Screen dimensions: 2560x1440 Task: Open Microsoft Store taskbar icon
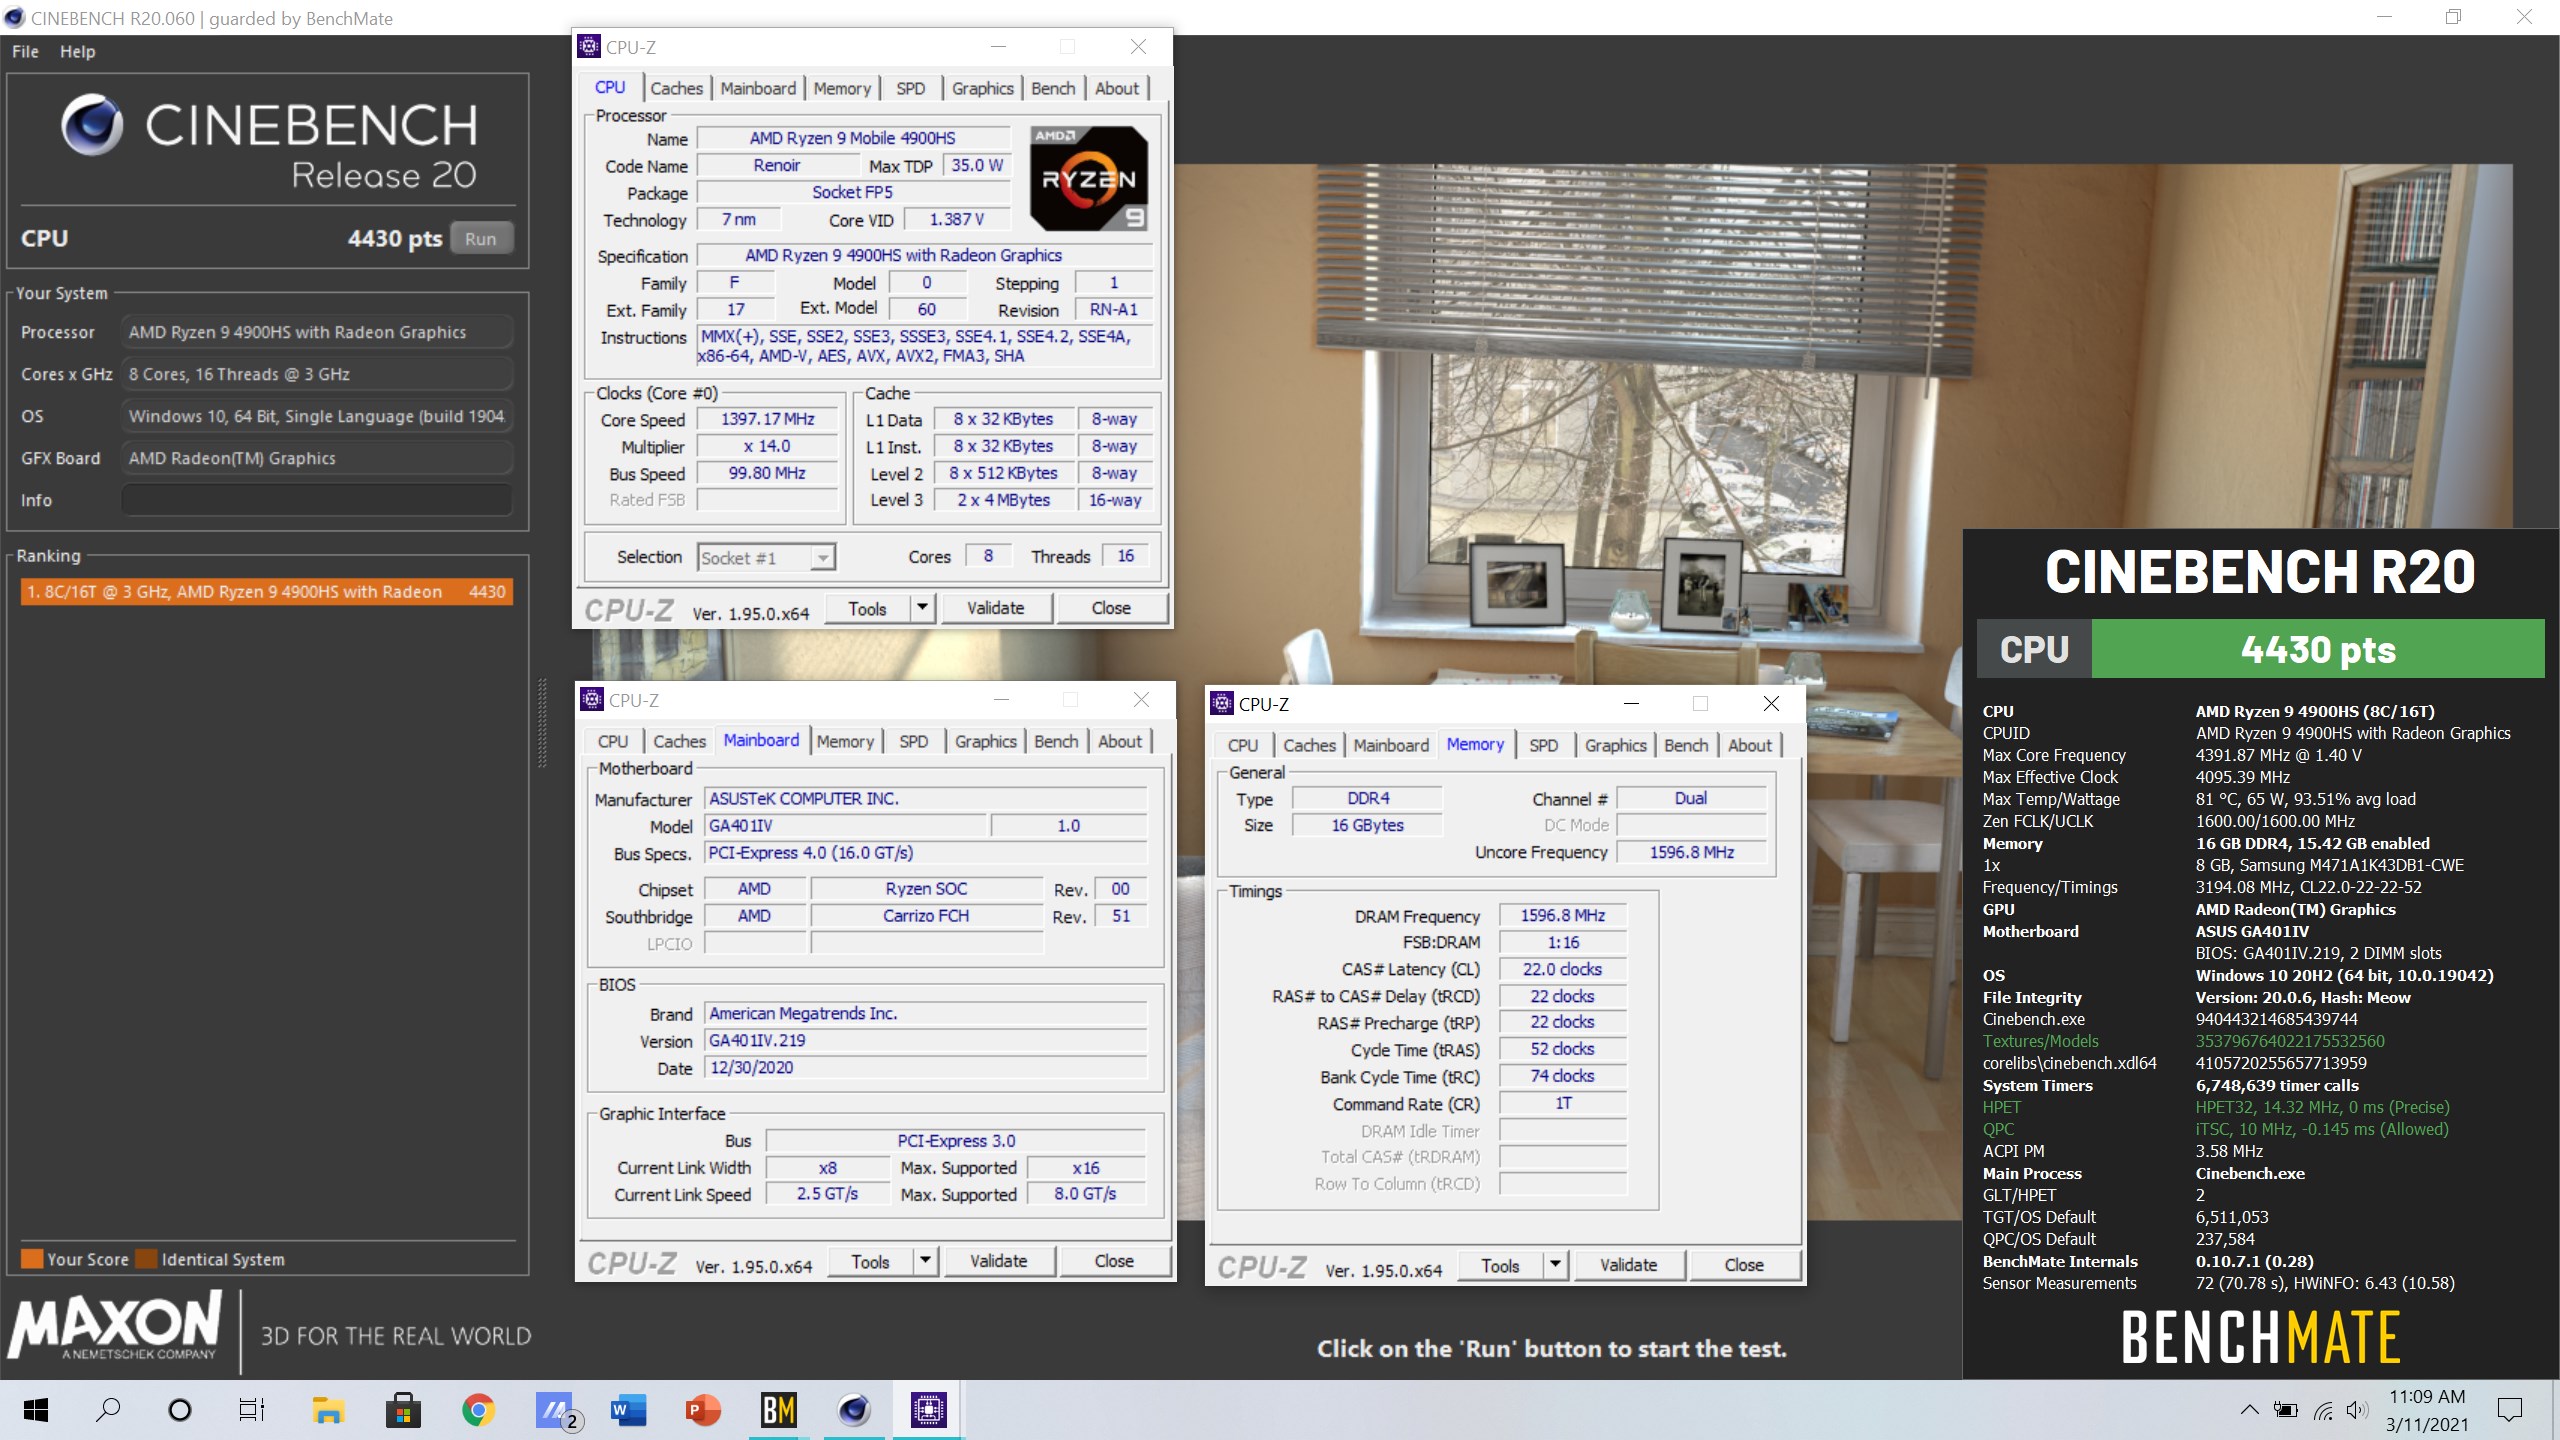point(403,1410)
